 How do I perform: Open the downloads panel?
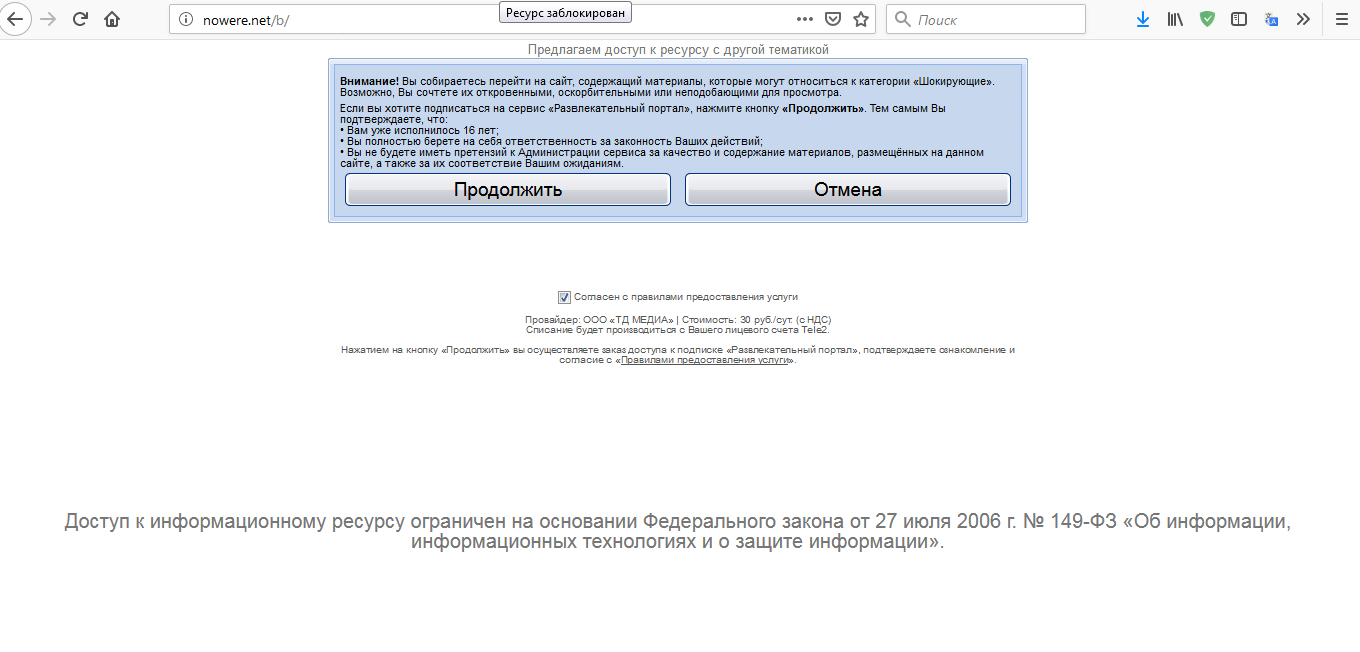[x=1143, y=19]
